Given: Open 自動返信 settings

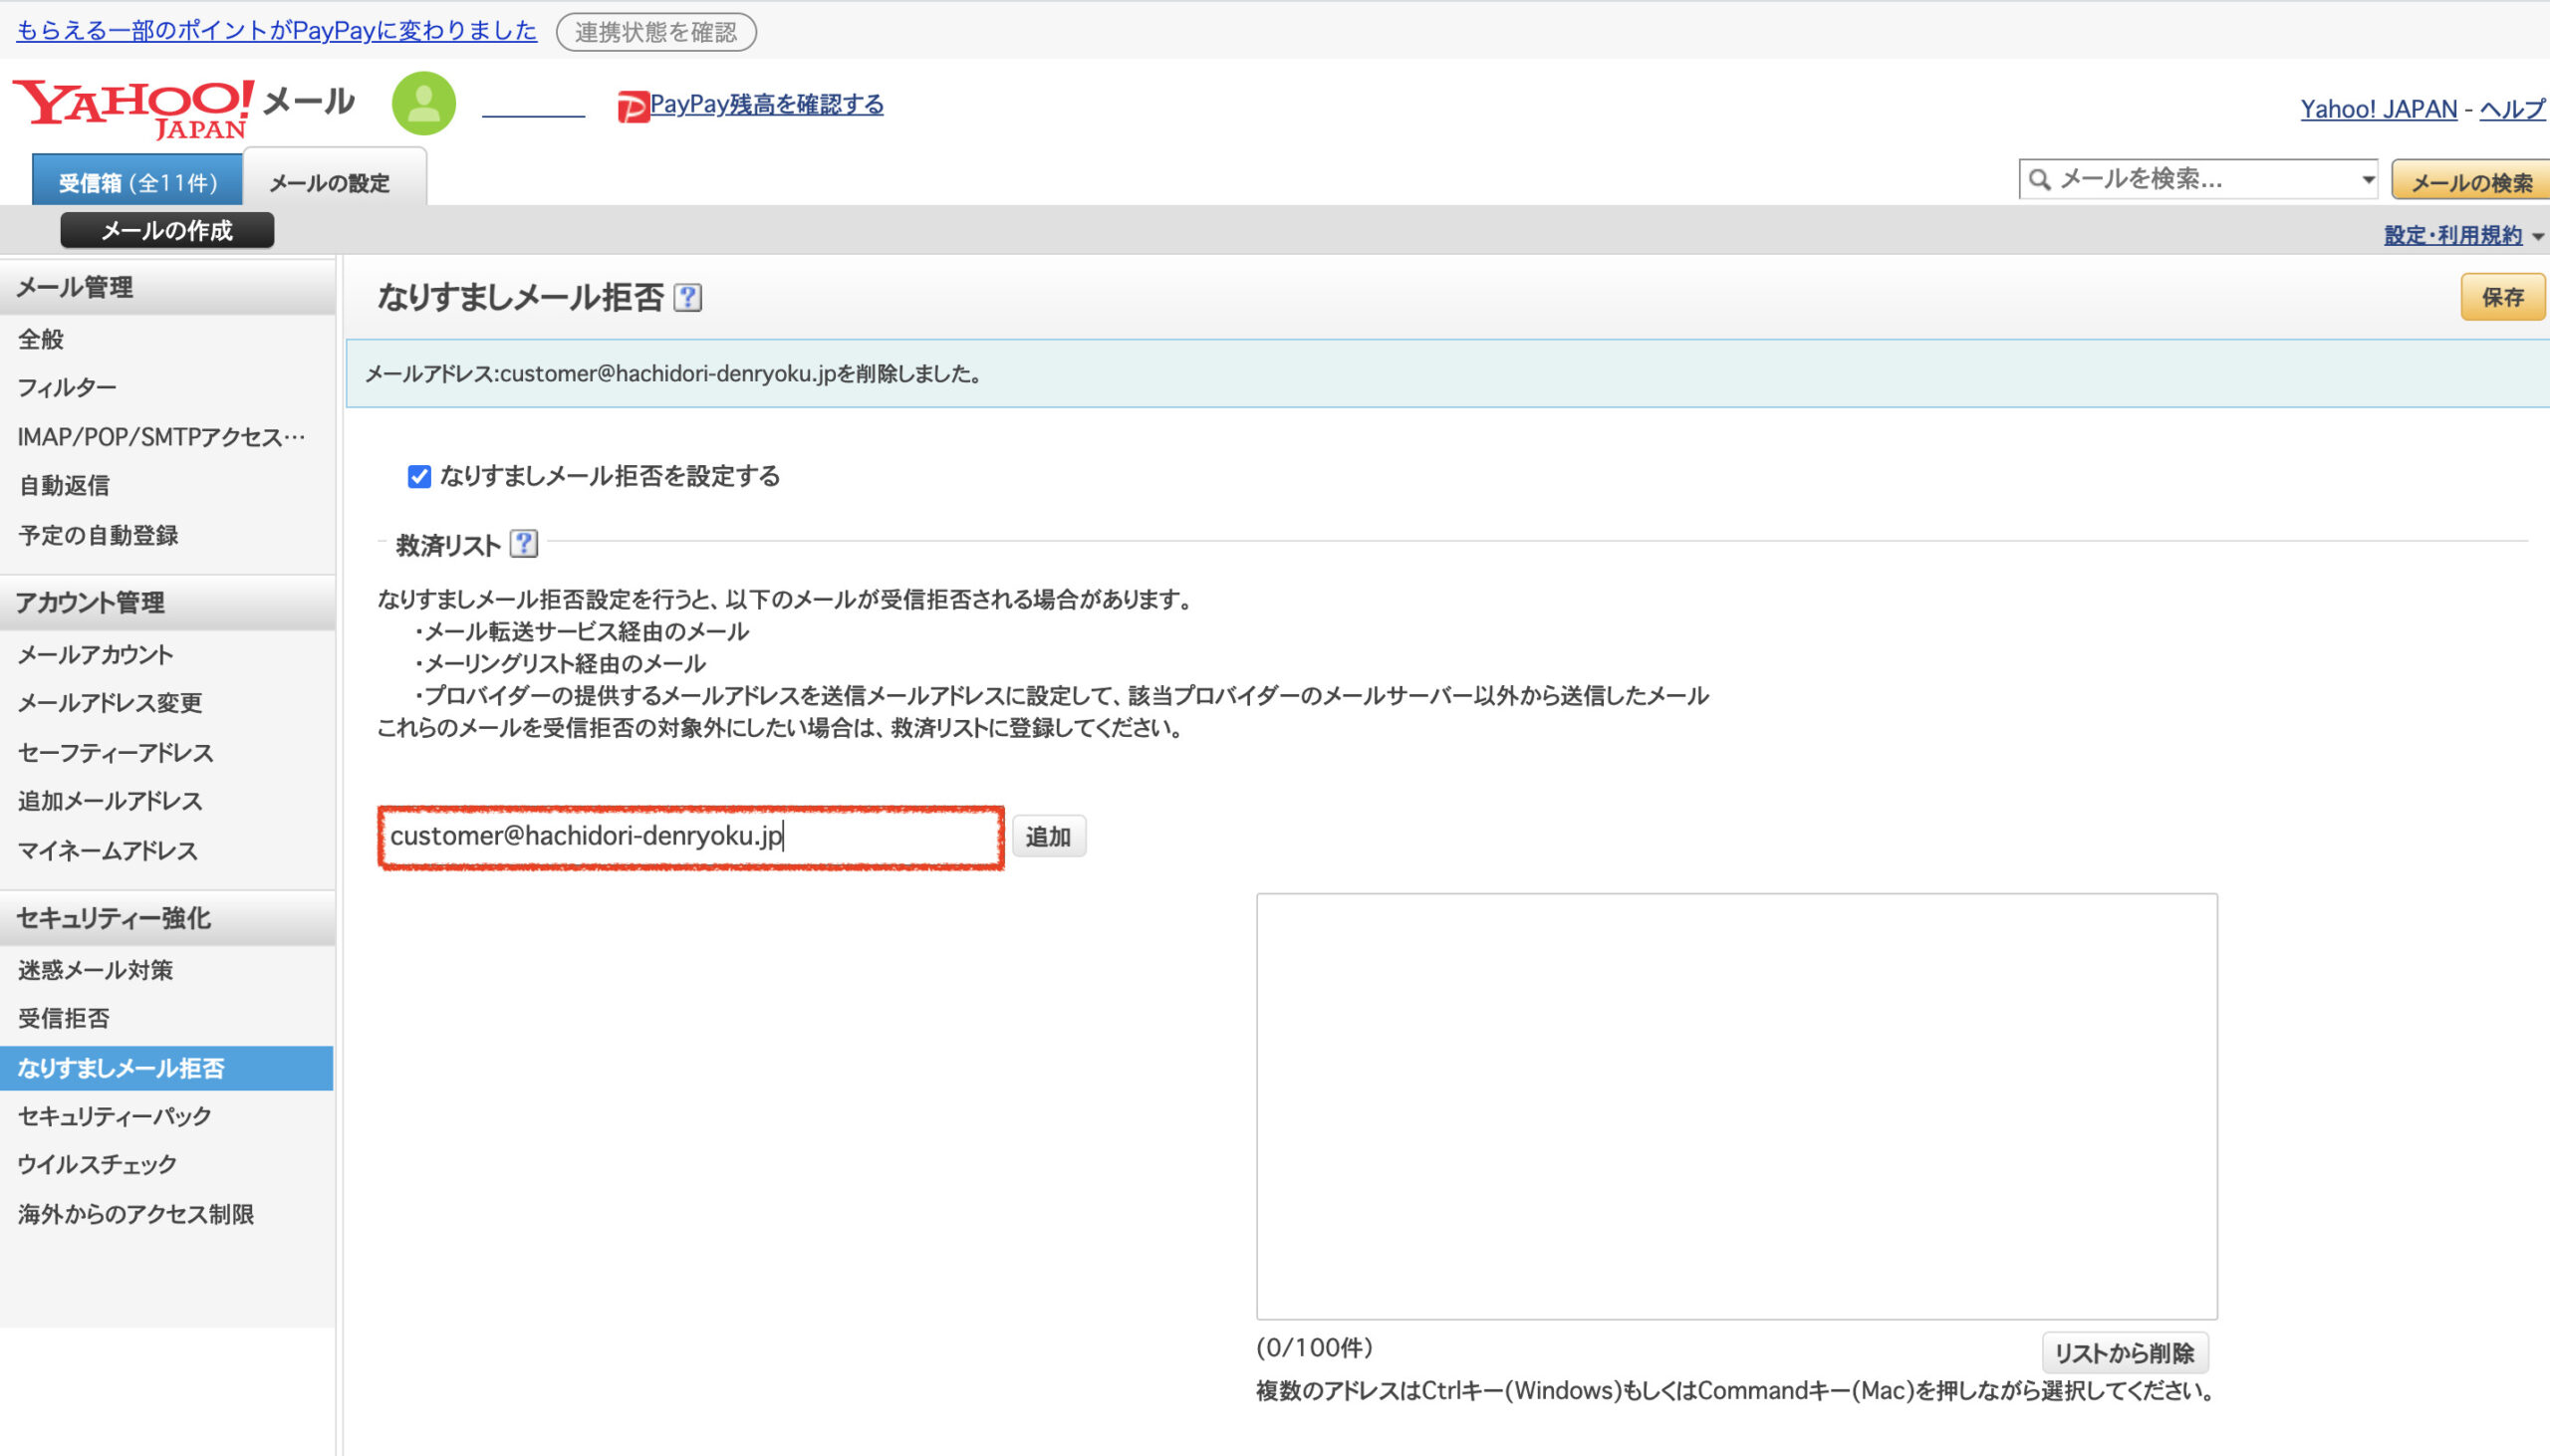Looking at the screenshot, I should coord(64,486).
